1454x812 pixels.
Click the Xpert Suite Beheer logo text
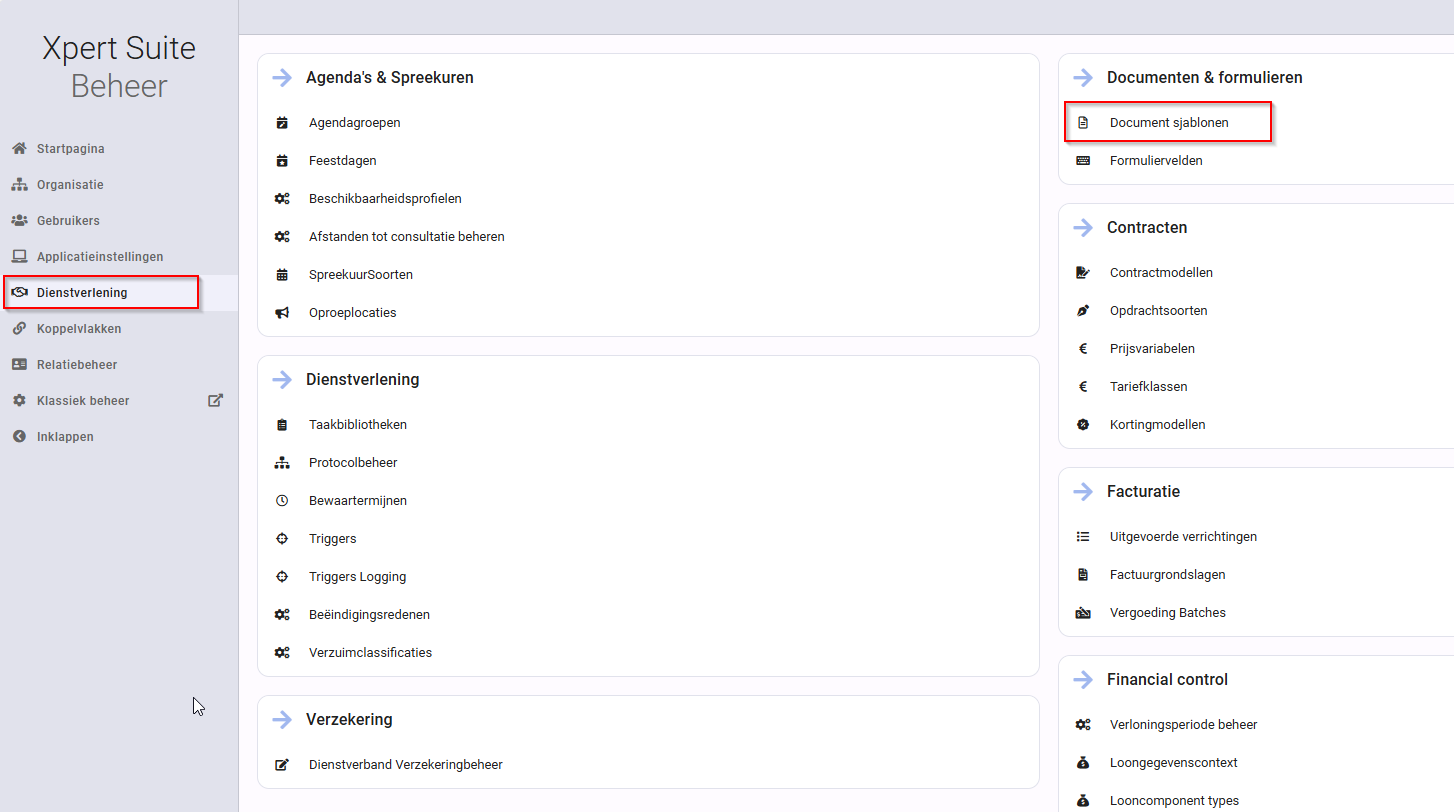[x=119, y=67]
